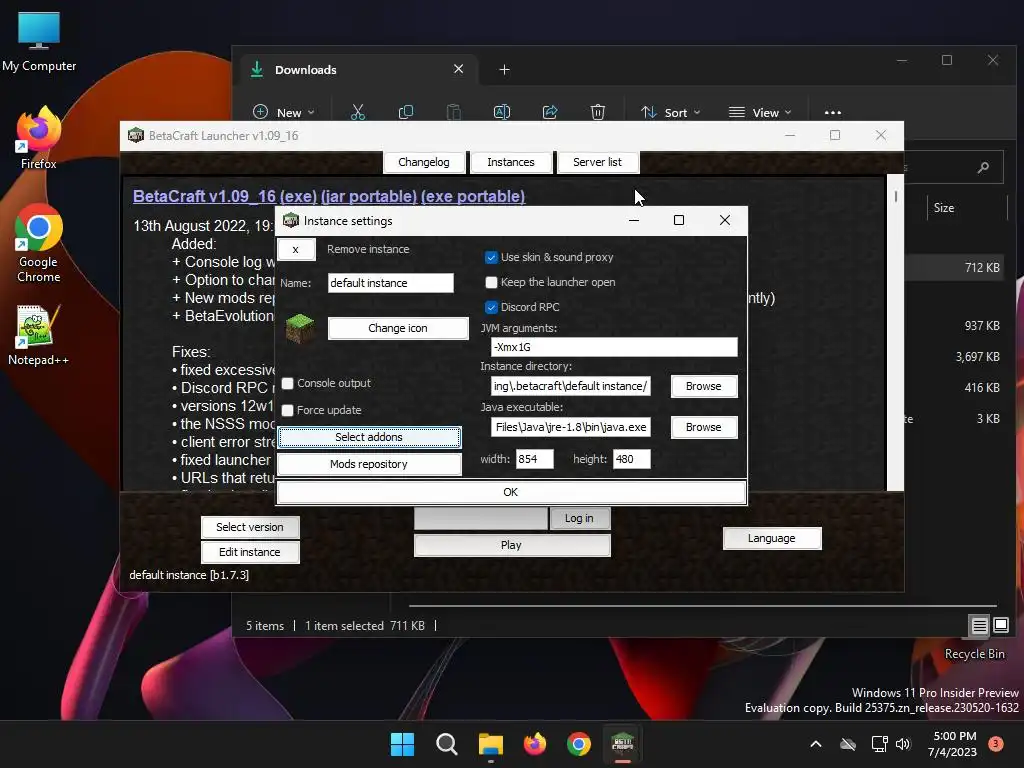Image resolution: width=1024 pixels, height=768 pixels.
Task: Open Notepad++ desktop shortcut
Action: [x=39, y=334]
